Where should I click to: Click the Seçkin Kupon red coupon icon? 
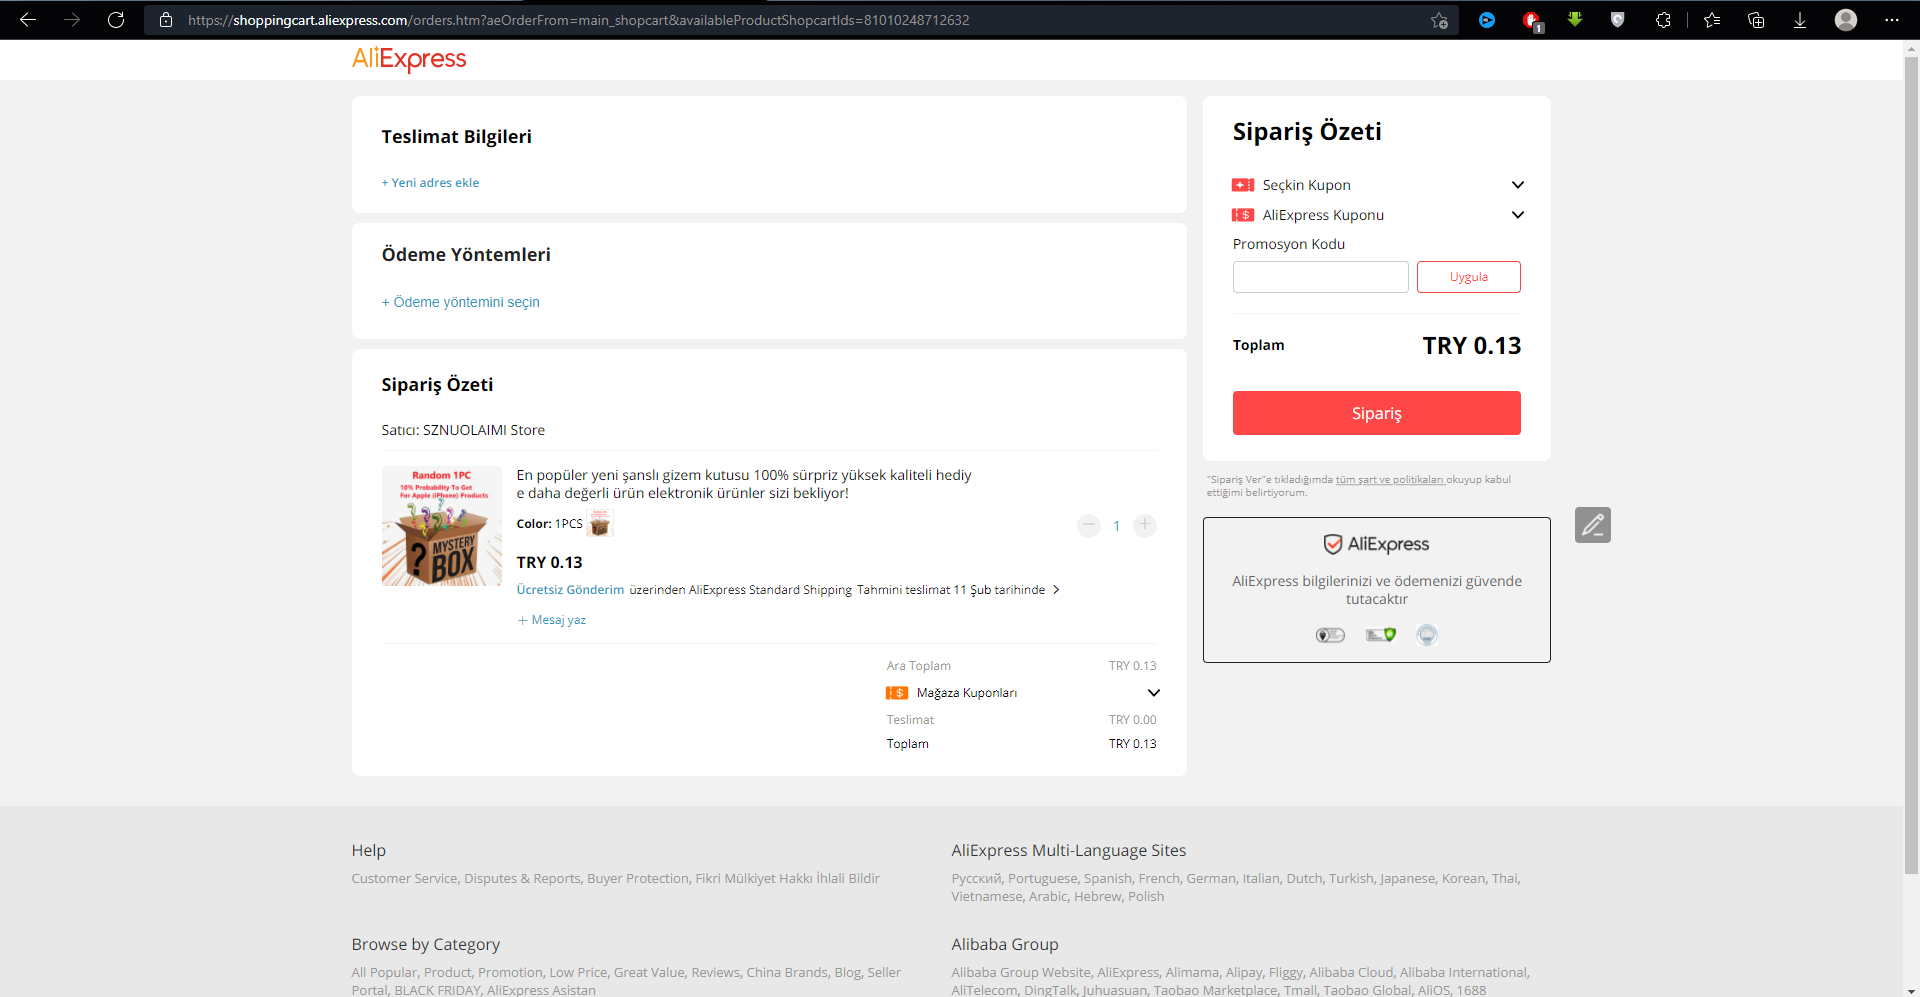click(x=1243, y=185)
